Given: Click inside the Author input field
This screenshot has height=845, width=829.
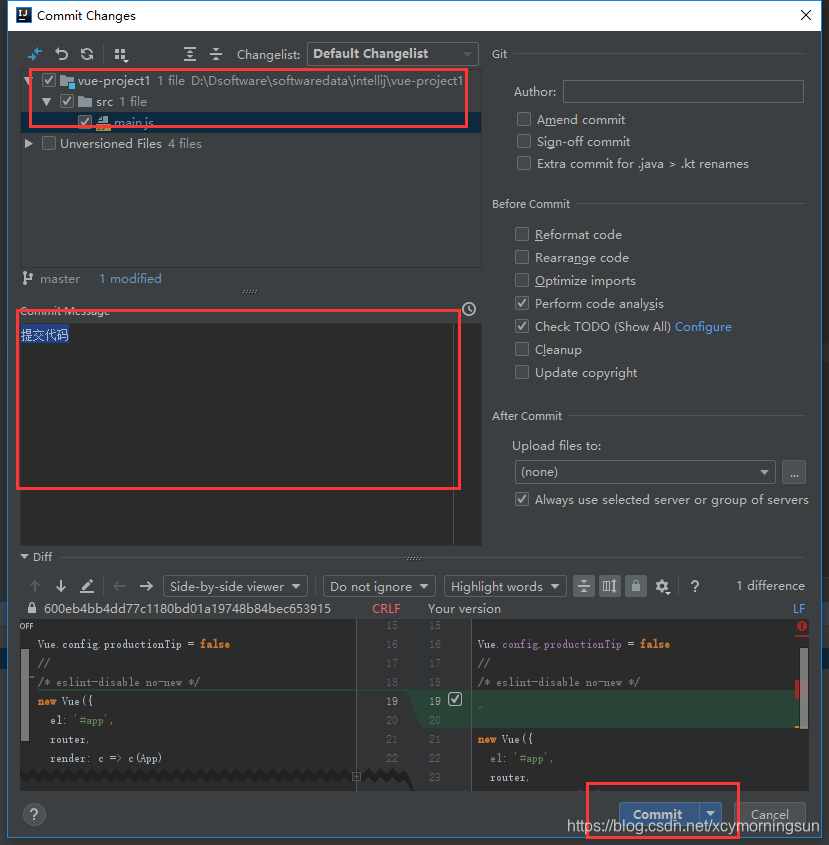Looking at the screenshot, I should click(683, 91).
